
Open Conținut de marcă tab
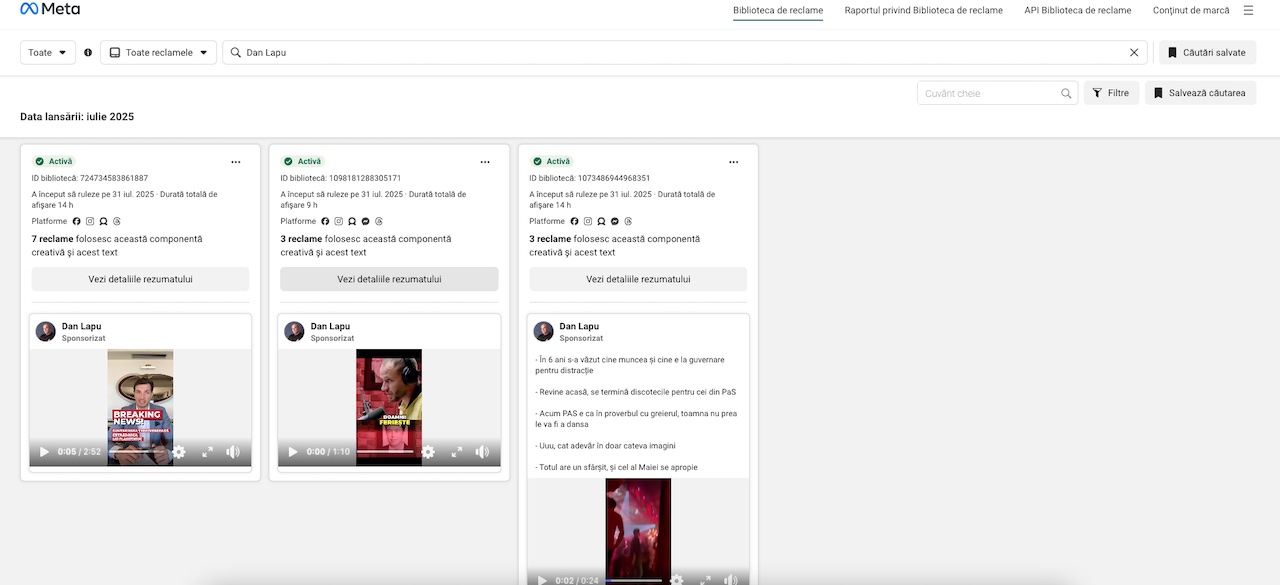click(x=1191, y=10)
